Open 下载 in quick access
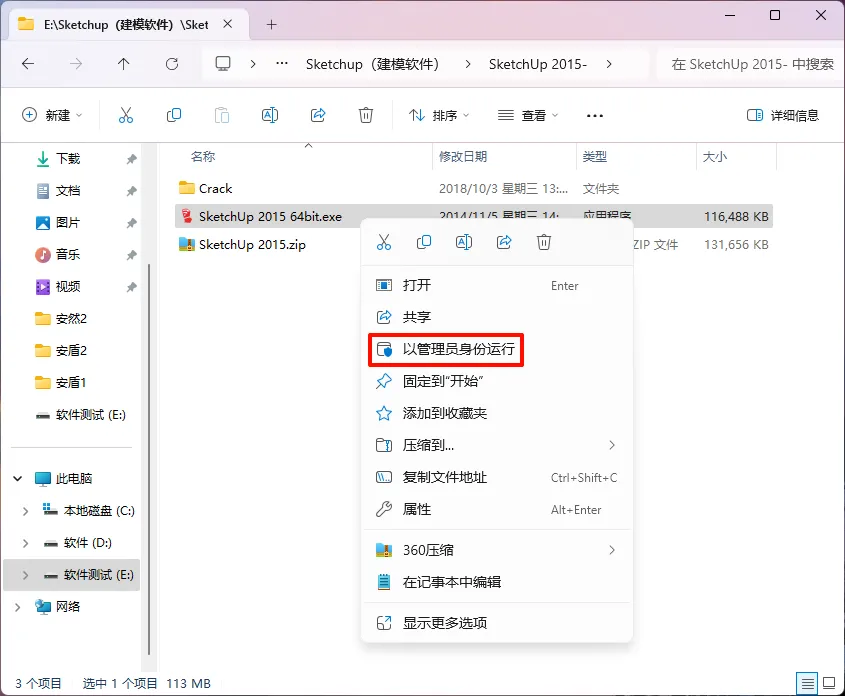This screenshot has height=696, width=845. 68,159
